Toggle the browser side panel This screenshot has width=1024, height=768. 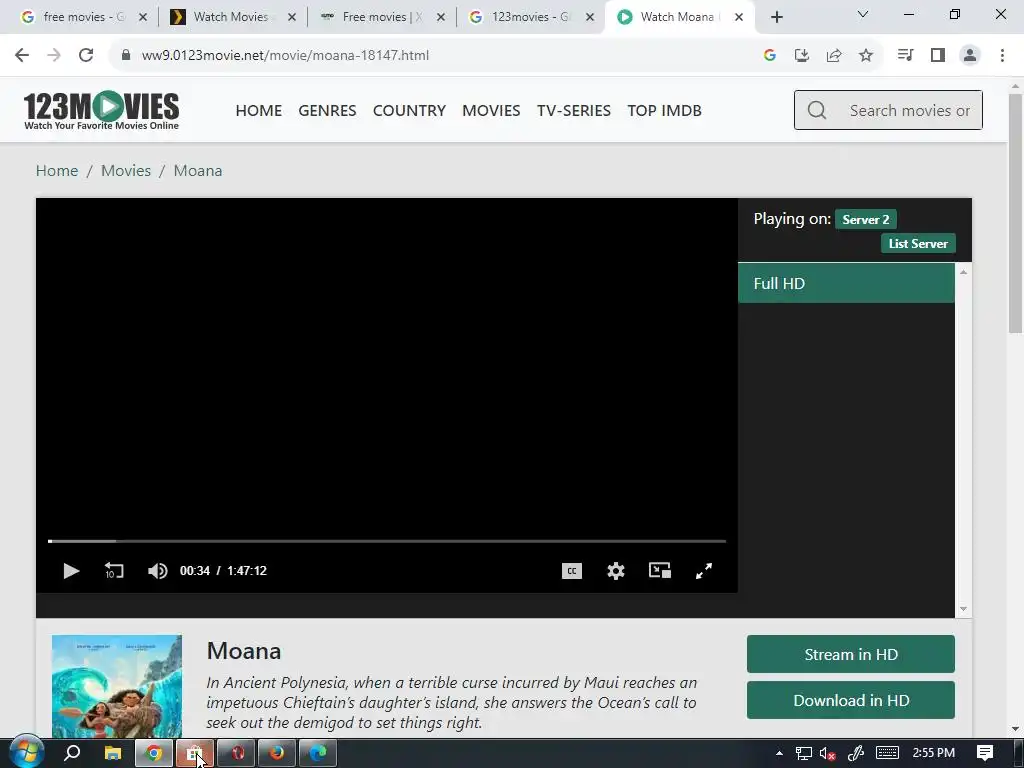pos(938,56)
